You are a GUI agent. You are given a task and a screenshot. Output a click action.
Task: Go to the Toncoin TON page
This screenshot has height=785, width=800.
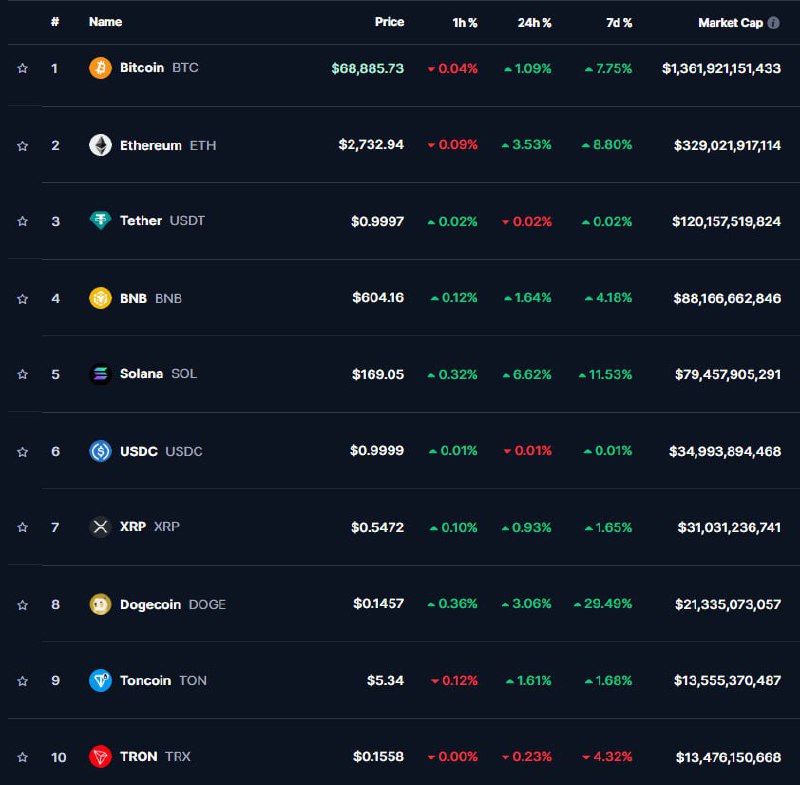(163, 680)
